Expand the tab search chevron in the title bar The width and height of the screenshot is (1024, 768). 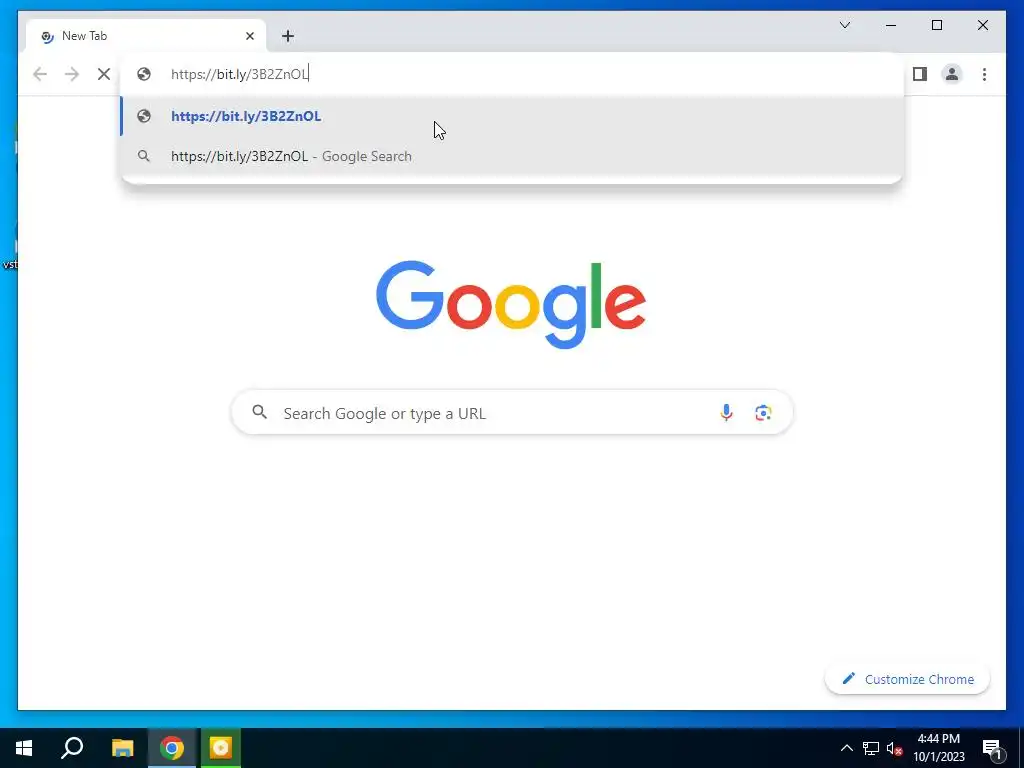click(x=844, y=25)
